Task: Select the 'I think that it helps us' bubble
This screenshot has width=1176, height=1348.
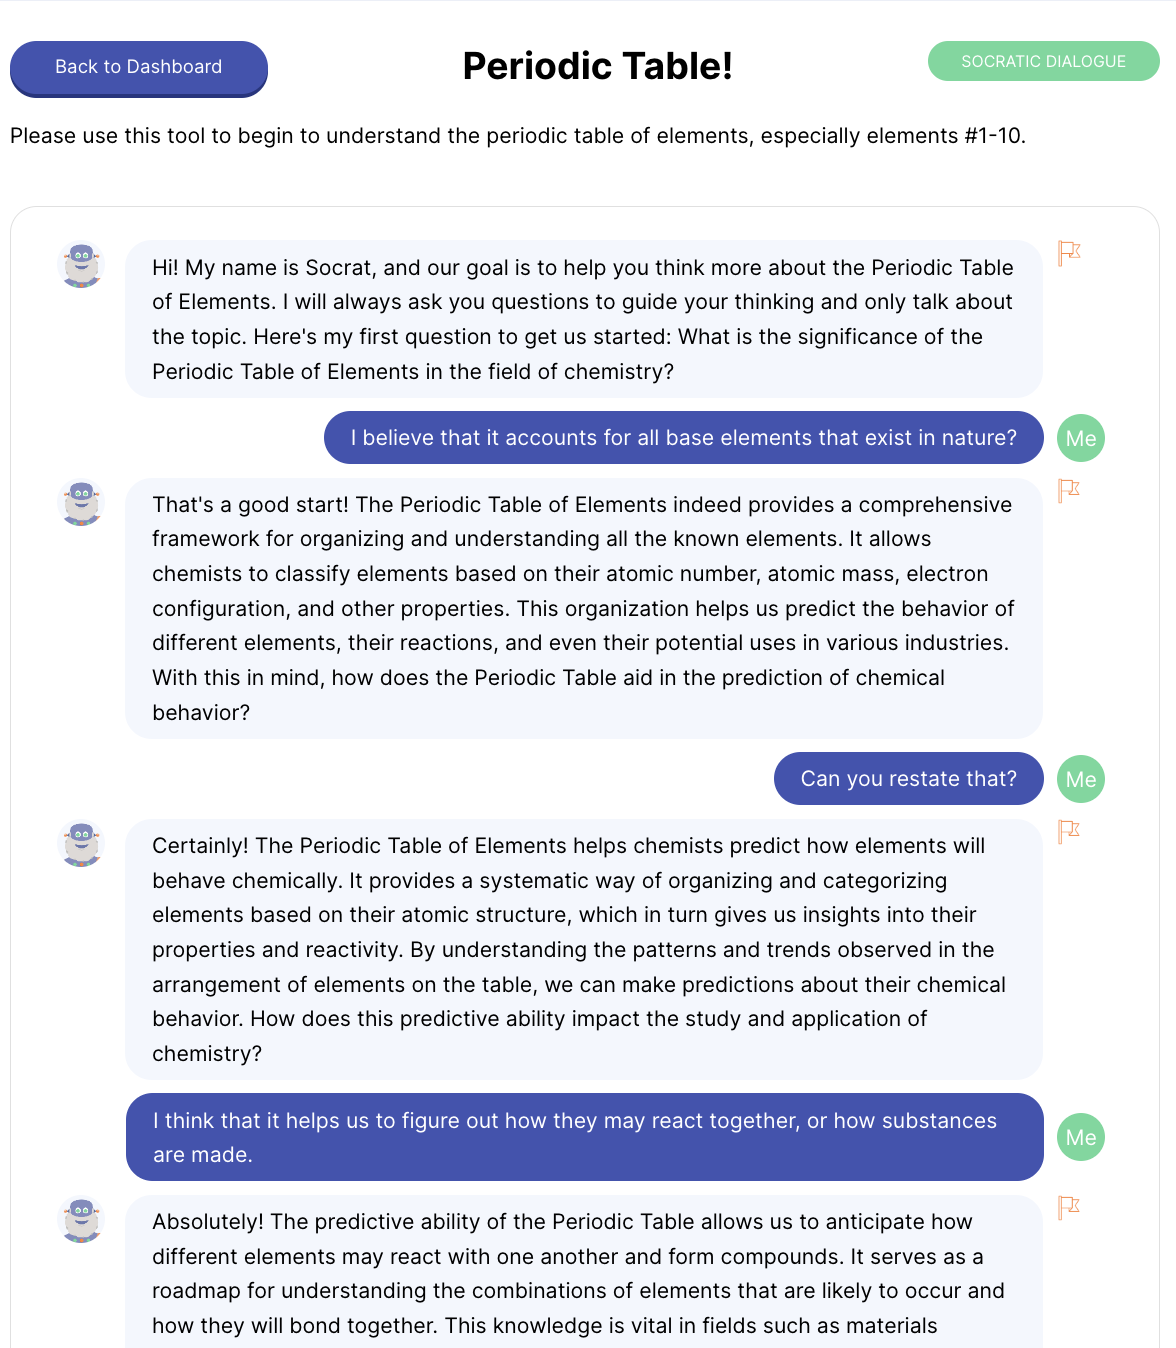Action: pyautogui.click(x=584, y=1137)
